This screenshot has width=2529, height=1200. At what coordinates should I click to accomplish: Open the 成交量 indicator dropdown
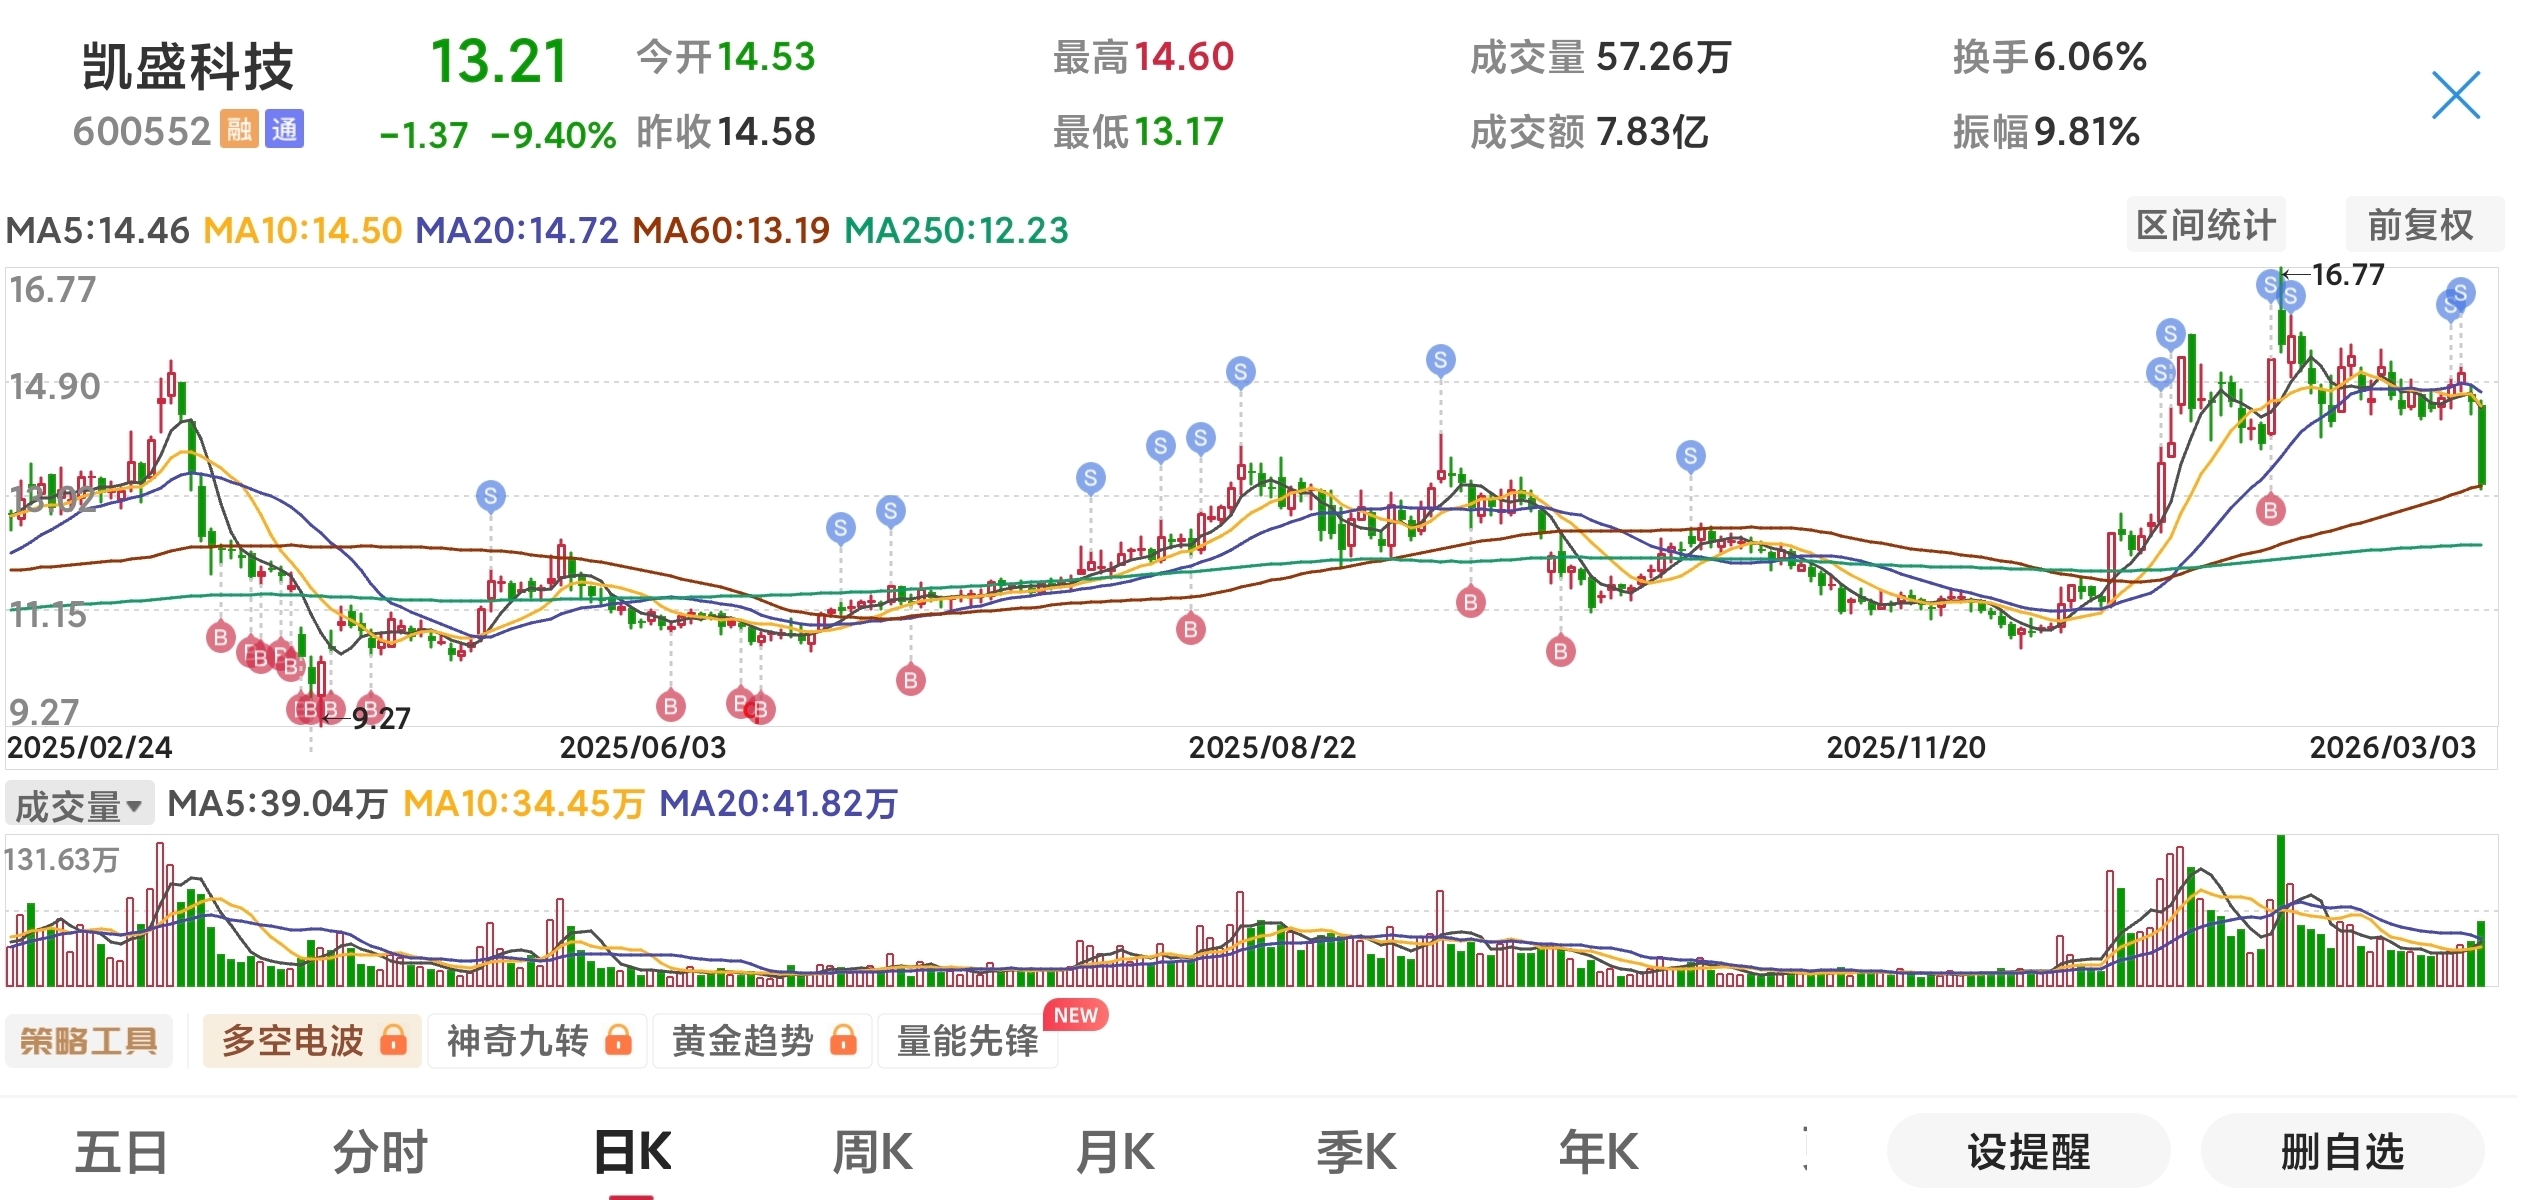point(80,805)
